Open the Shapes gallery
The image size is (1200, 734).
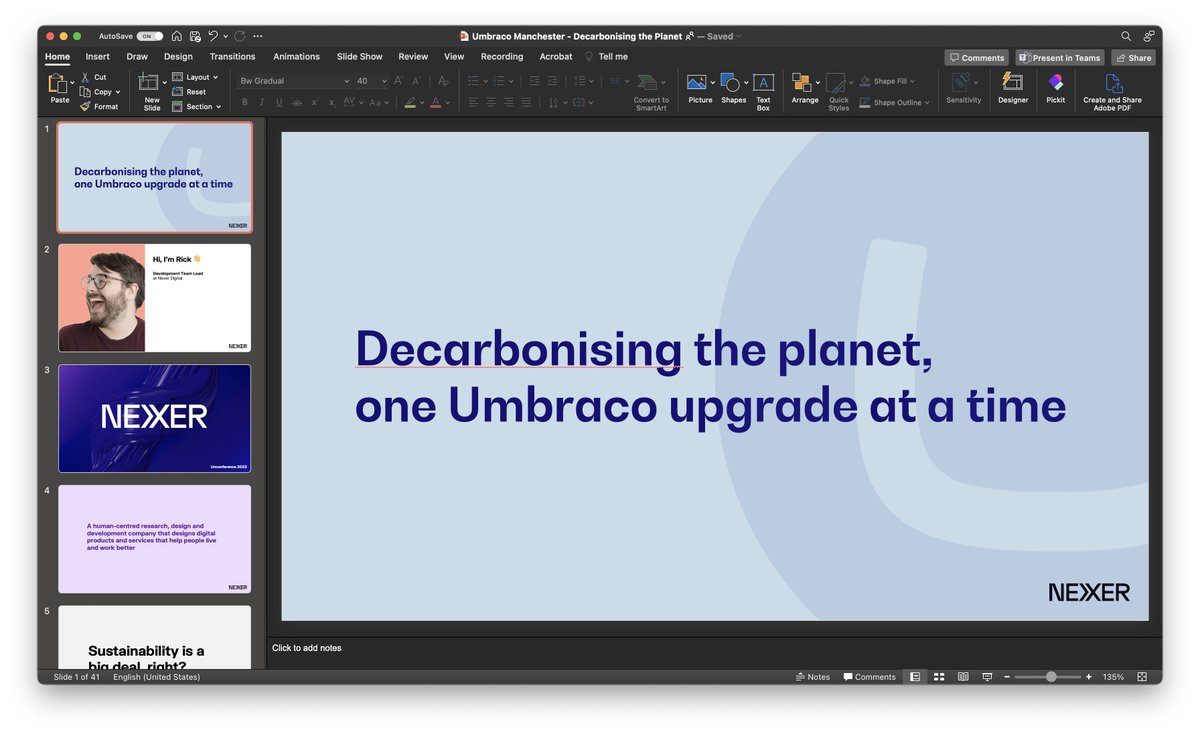pos(733,88)
